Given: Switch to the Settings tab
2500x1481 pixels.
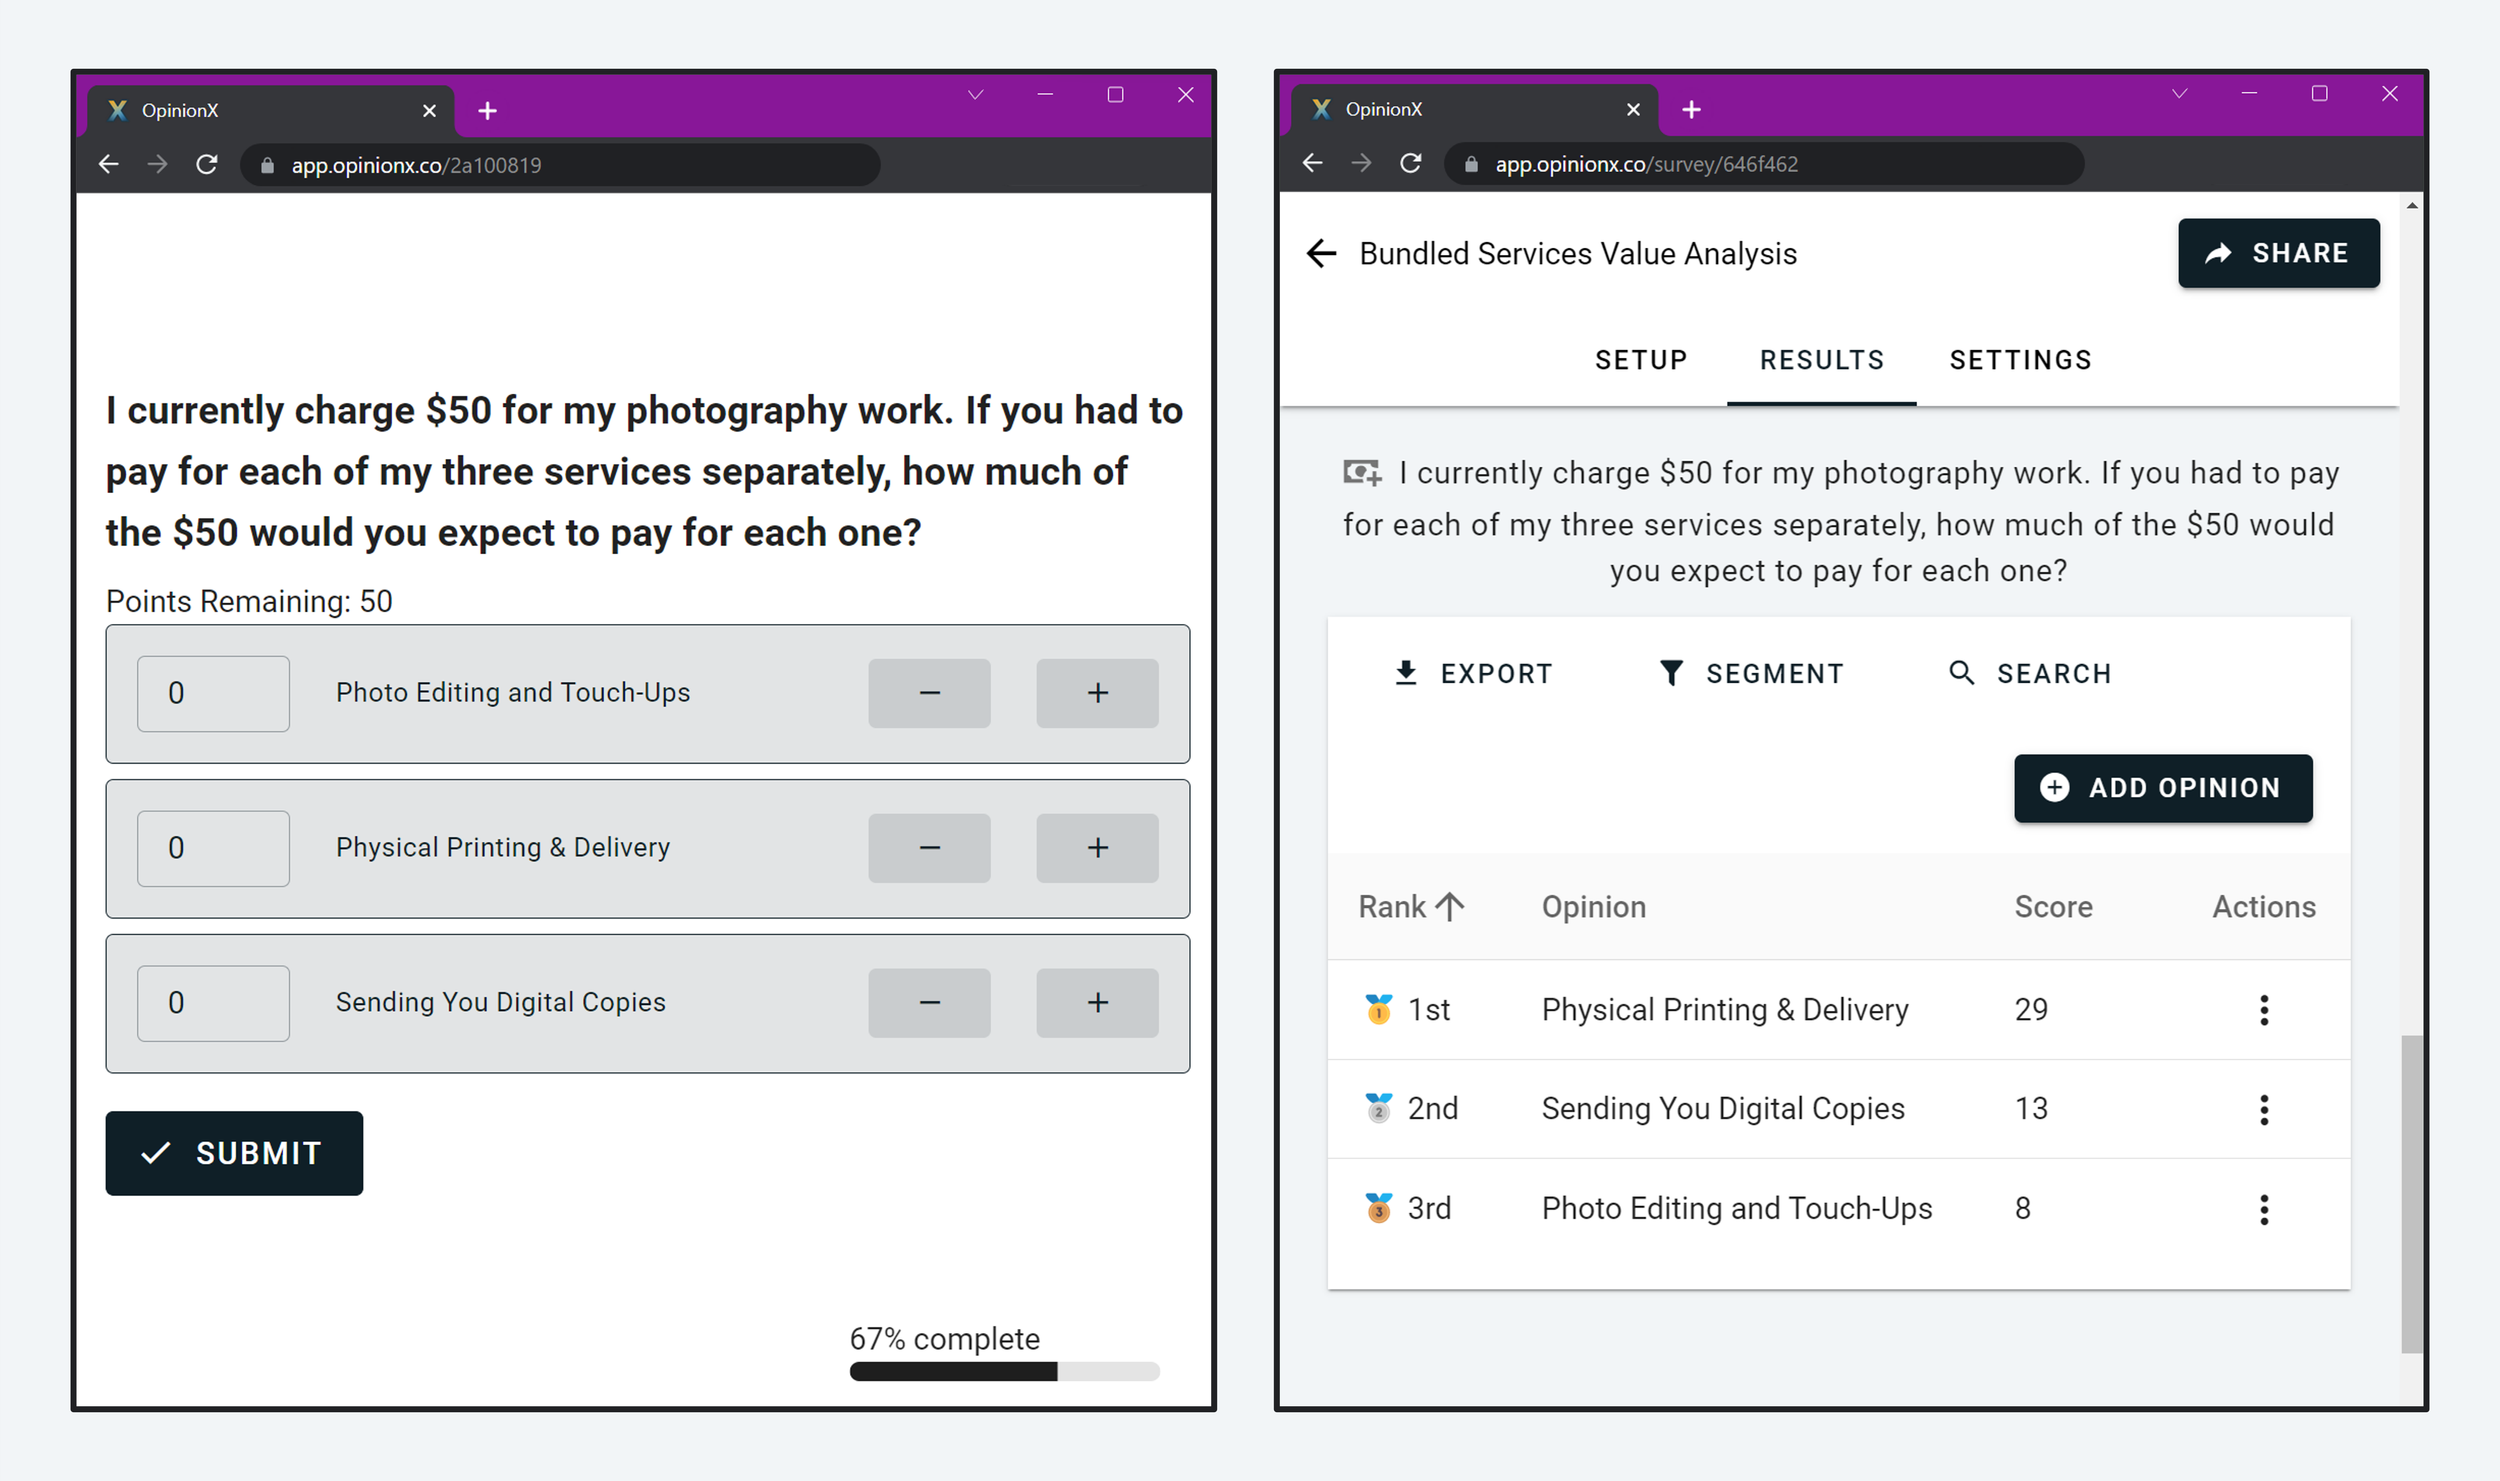Looking at the screenshot, I should 2020,360.
